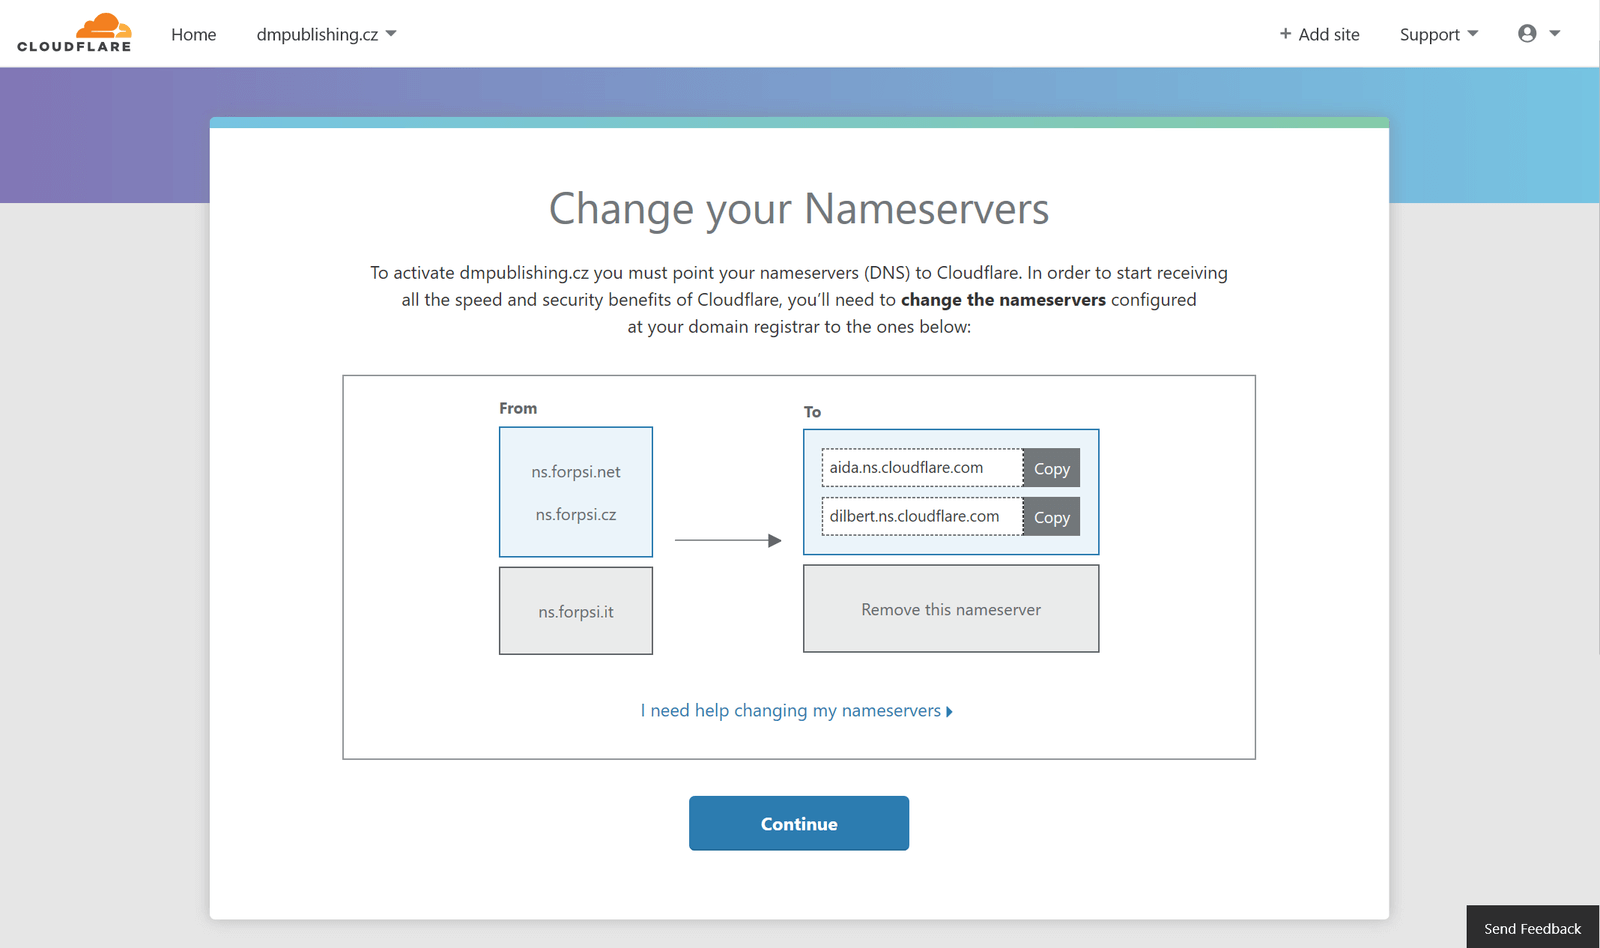Select the ns.forpsi.it text
The height and width of the screenshot is (948, 1600).
pyautogui.click(x=576, y=611)
